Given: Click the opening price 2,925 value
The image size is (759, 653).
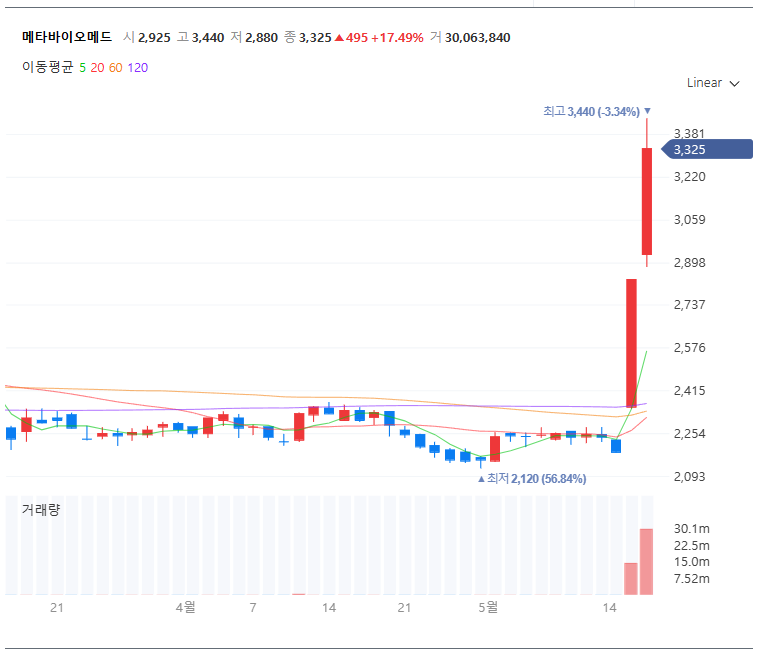Looking at the screenshot, I should [154, 38].
